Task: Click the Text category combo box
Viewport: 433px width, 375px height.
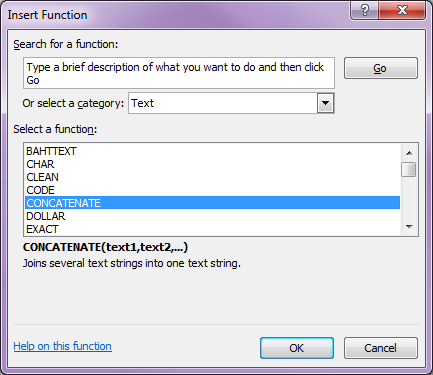Action: (x=231, y=103)
